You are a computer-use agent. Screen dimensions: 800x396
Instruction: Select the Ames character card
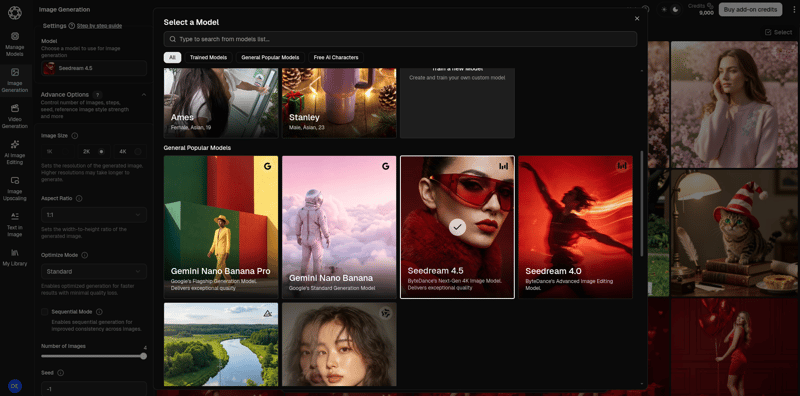point(221,103)
